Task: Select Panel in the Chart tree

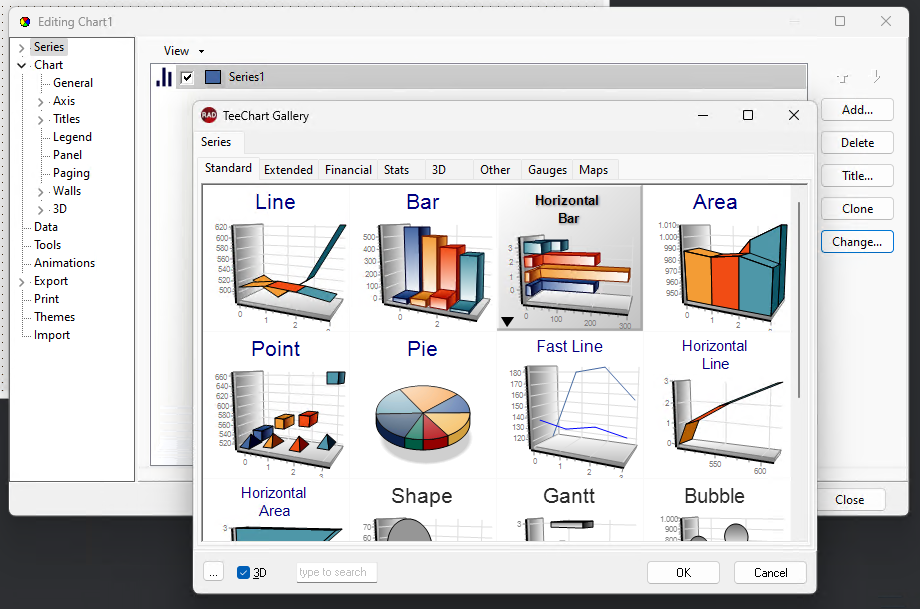Action: coord(67,155)
